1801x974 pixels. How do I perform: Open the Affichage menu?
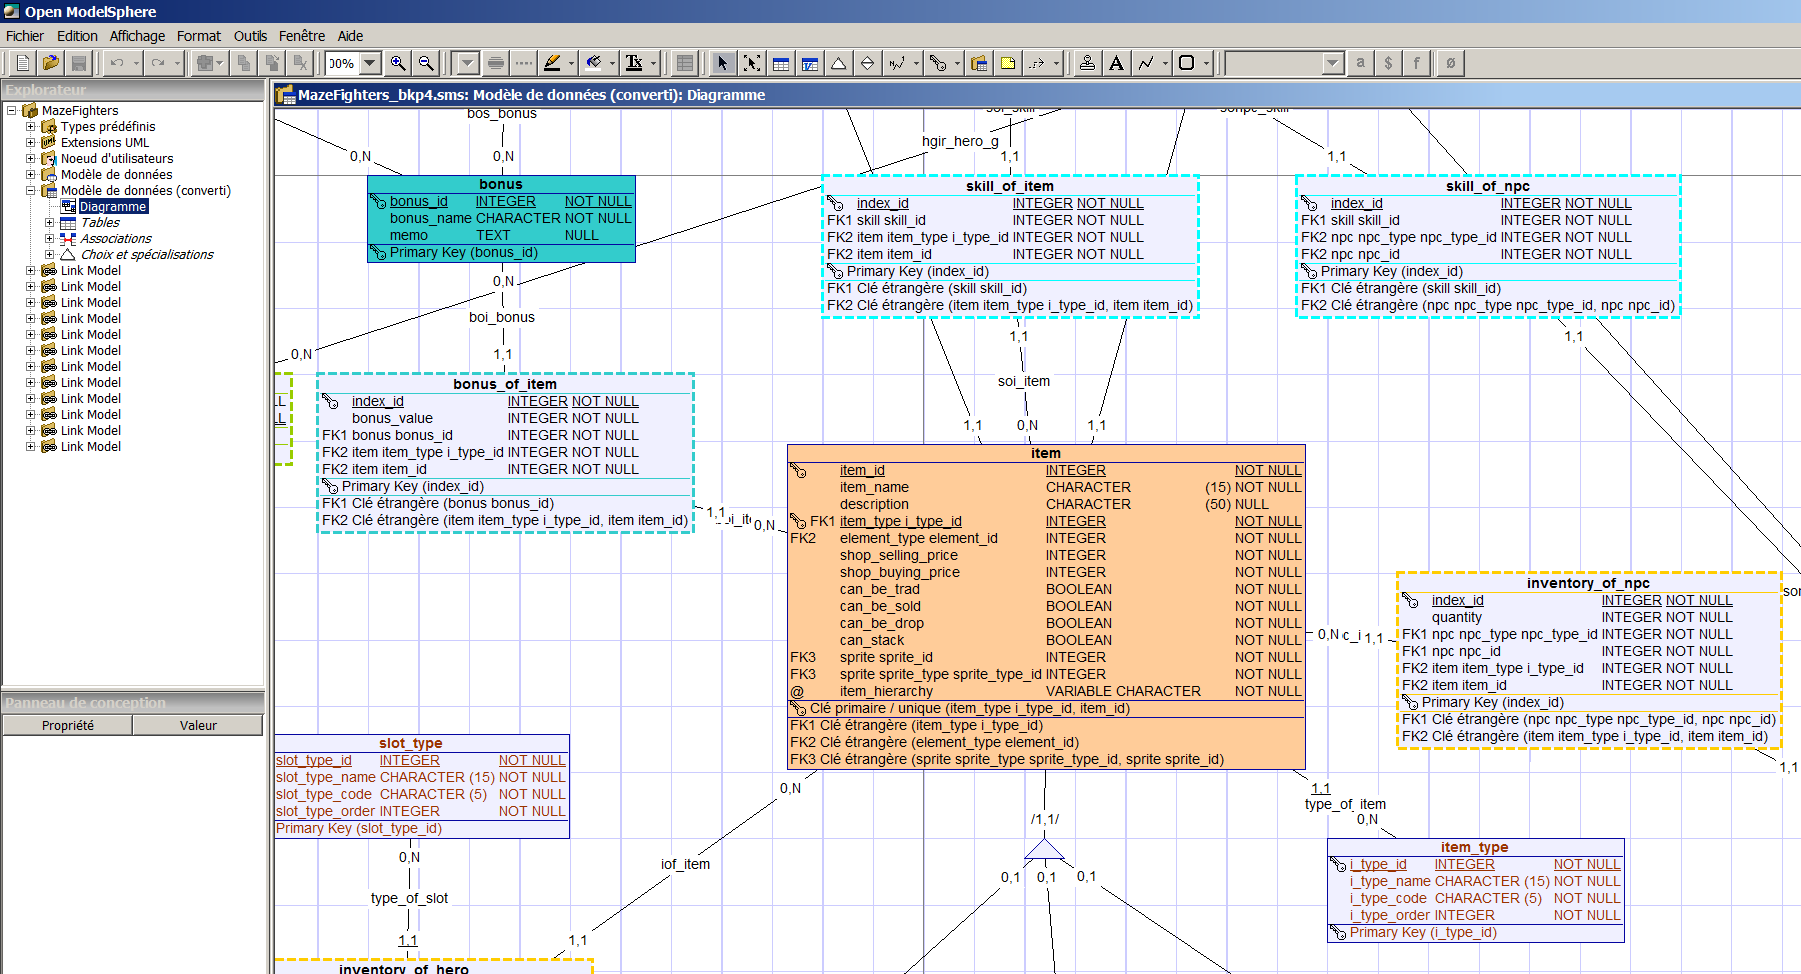137,36
